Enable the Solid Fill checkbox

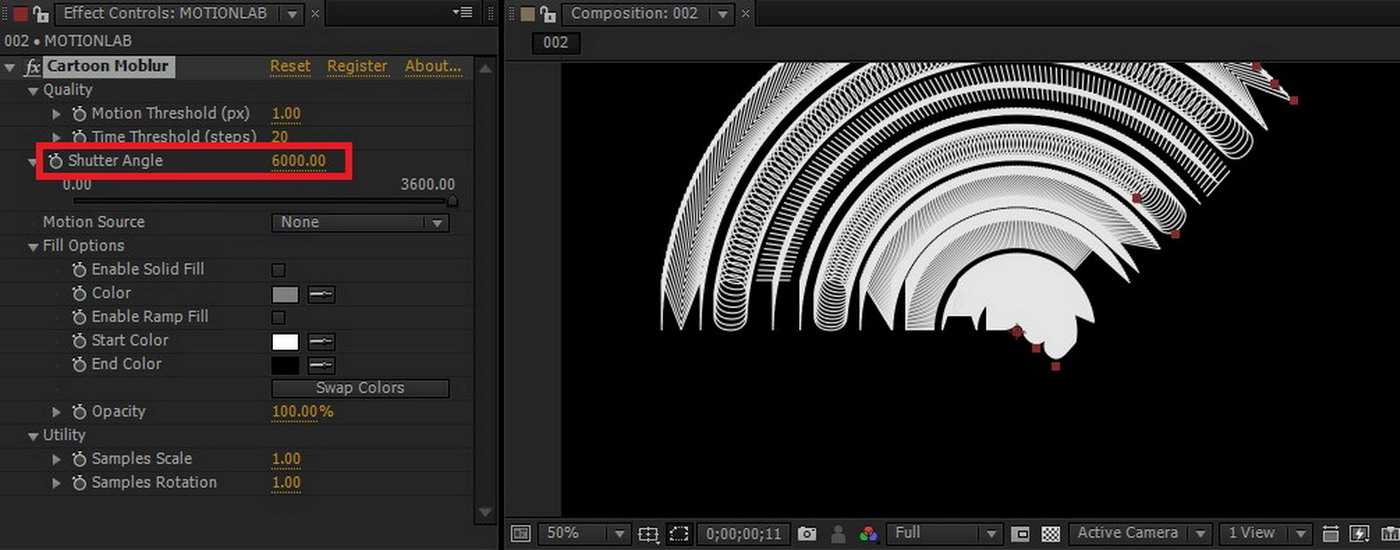pyautogui.click(x=279, y=270)
